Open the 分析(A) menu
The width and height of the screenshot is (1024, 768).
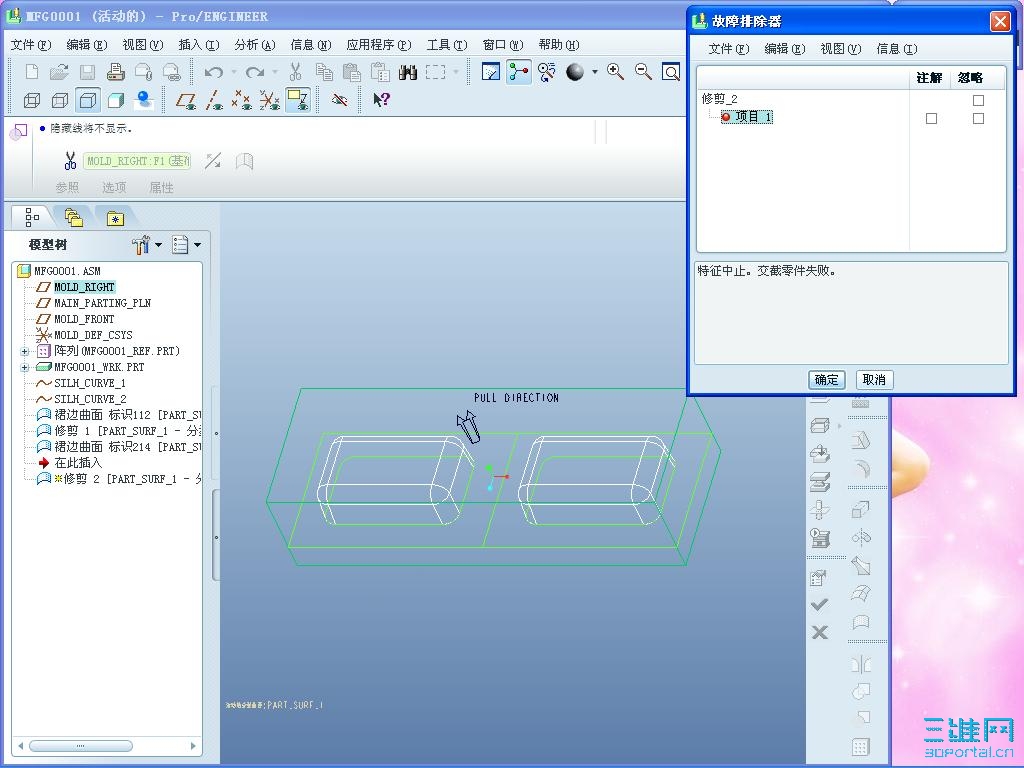click(255, 45)
